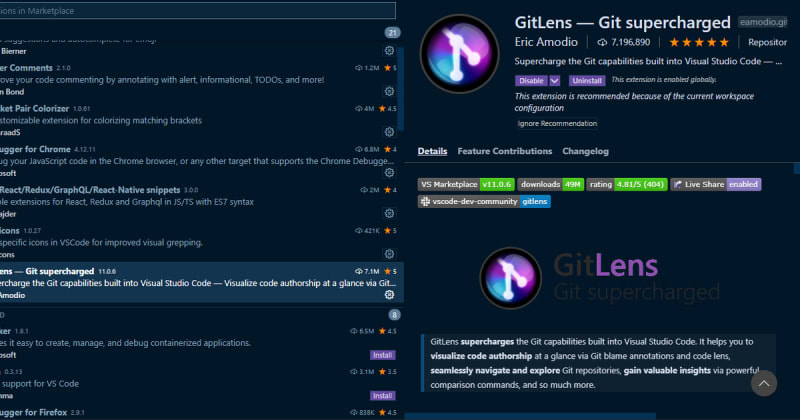Open the Repository link
This screenshot has width=800, height=420.
click(x=767, y=43)
